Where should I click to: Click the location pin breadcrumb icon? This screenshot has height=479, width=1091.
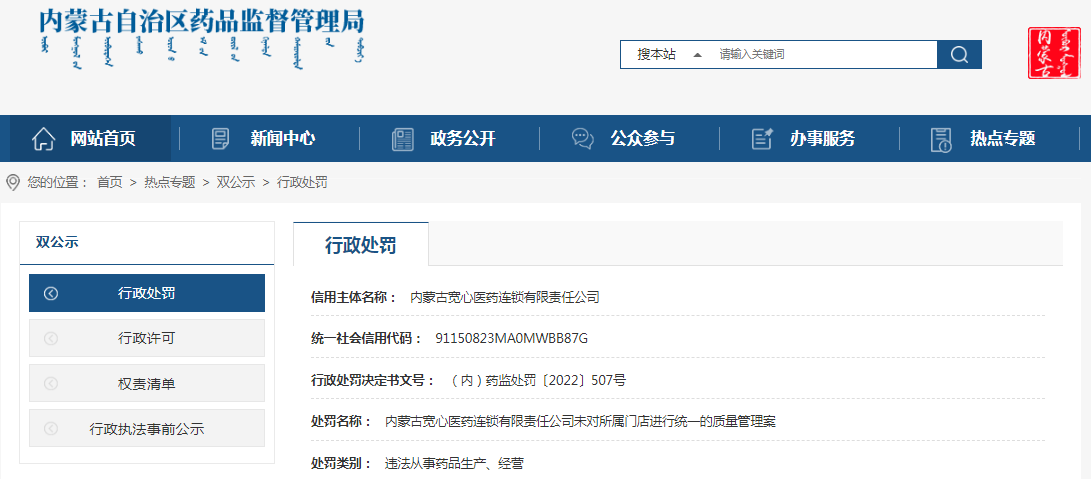13,182
